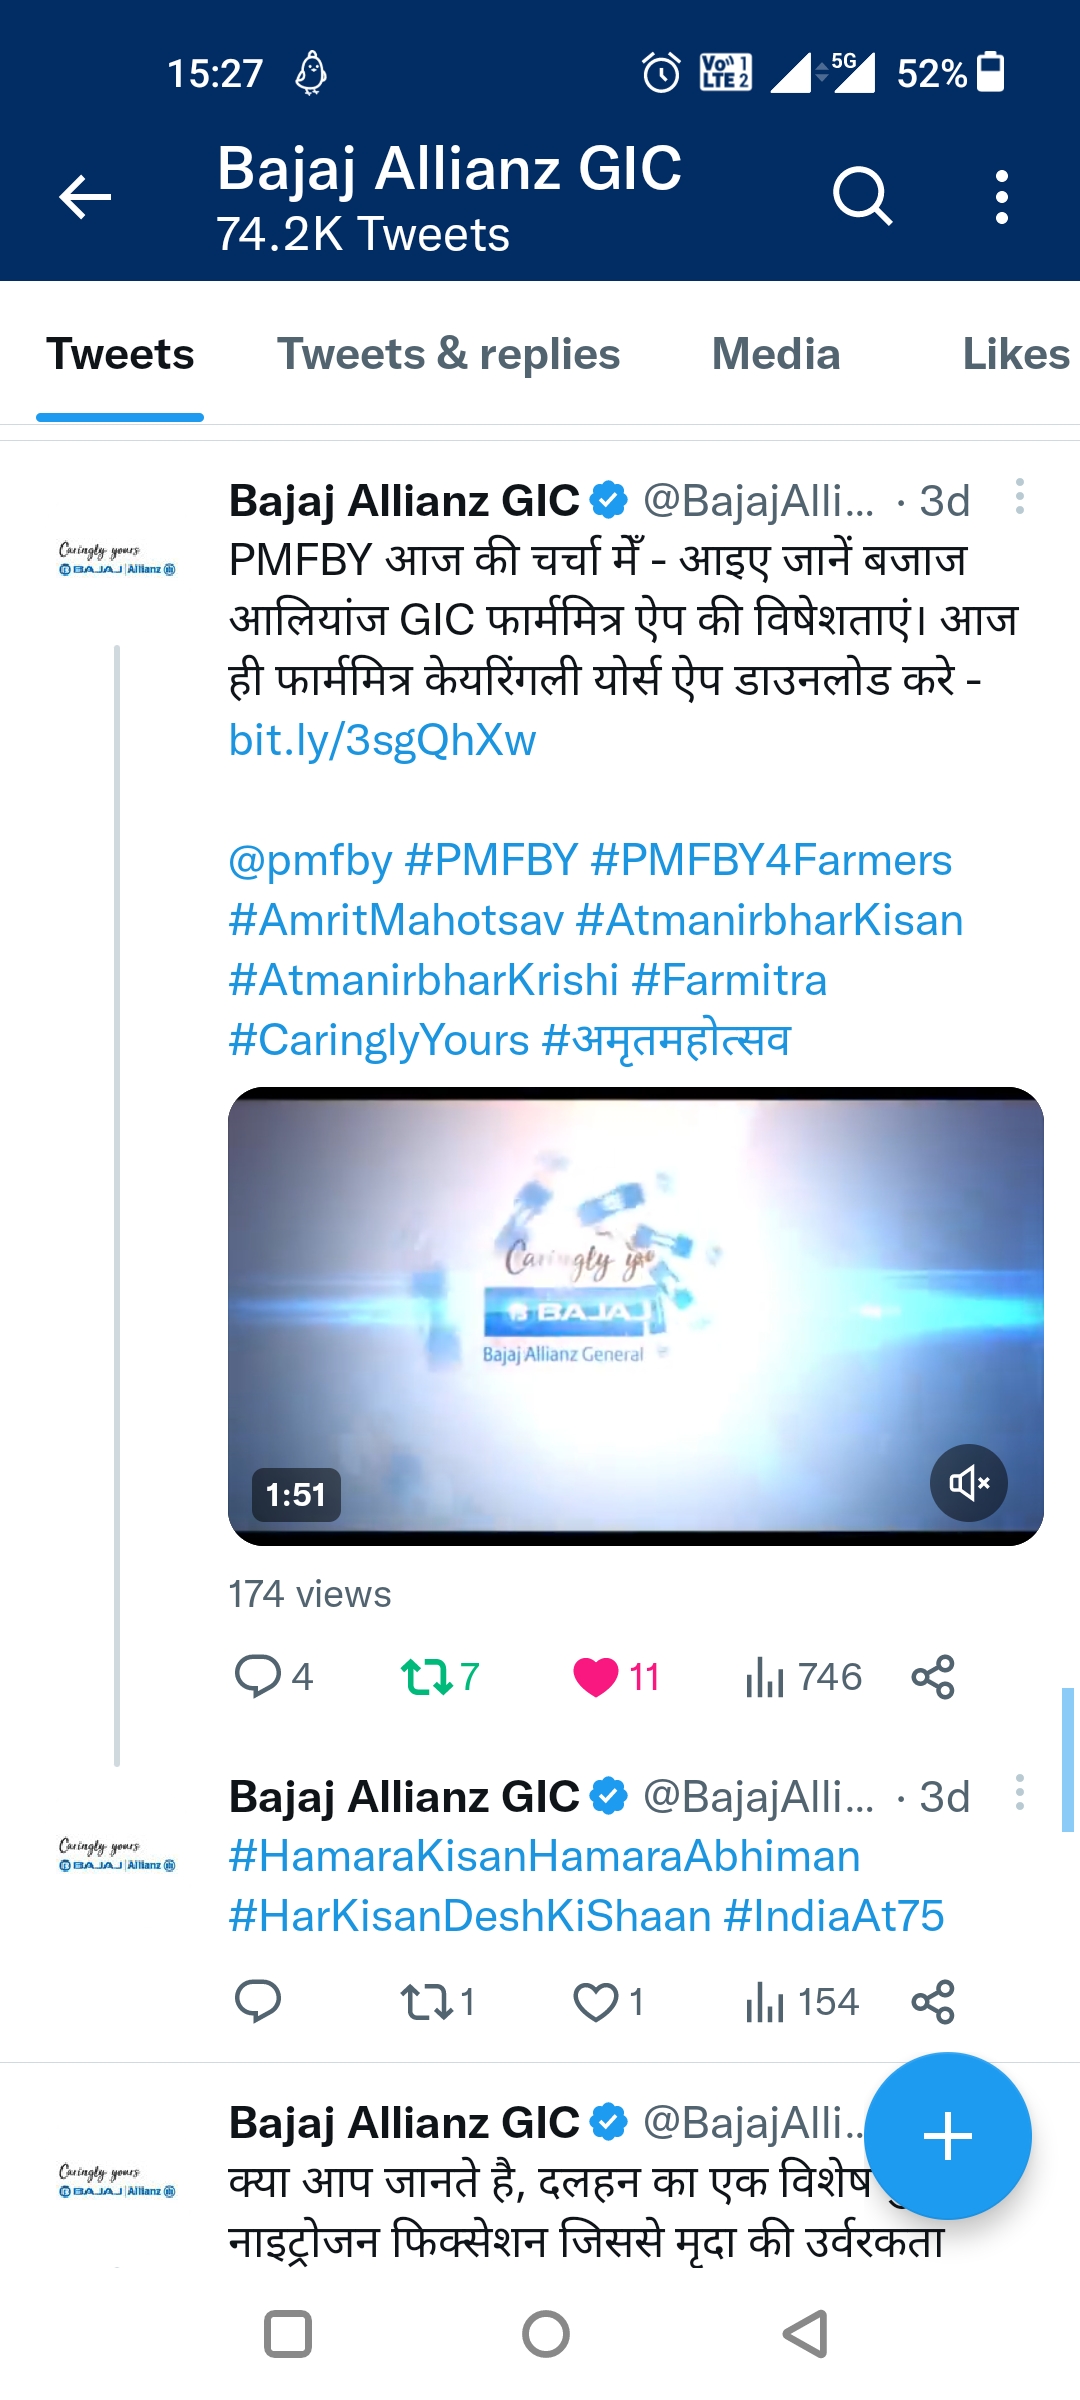
Task: Undo the retweet showing 7 retweets
Action: click(440, 1677)
